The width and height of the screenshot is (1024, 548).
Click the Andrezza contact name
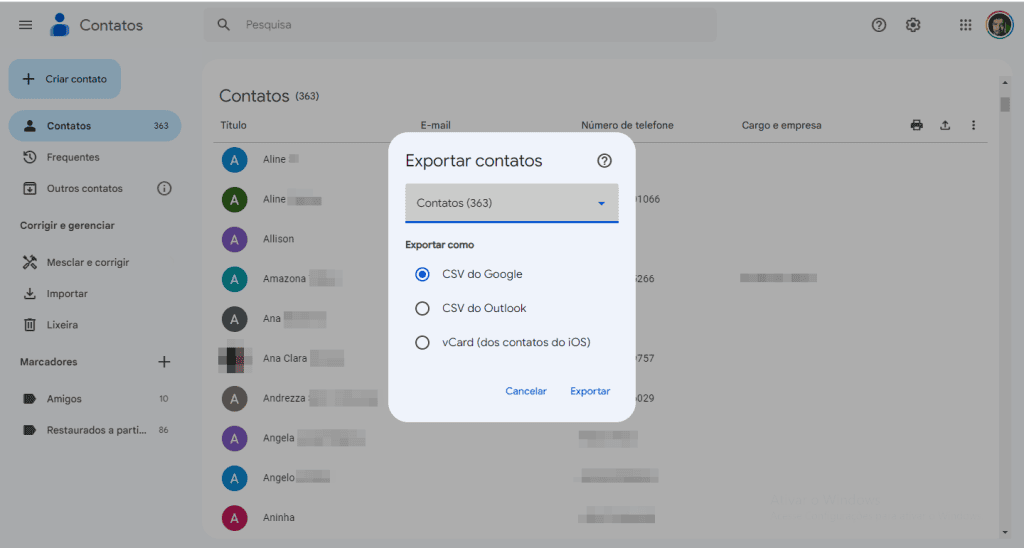(x=284, y=398)
